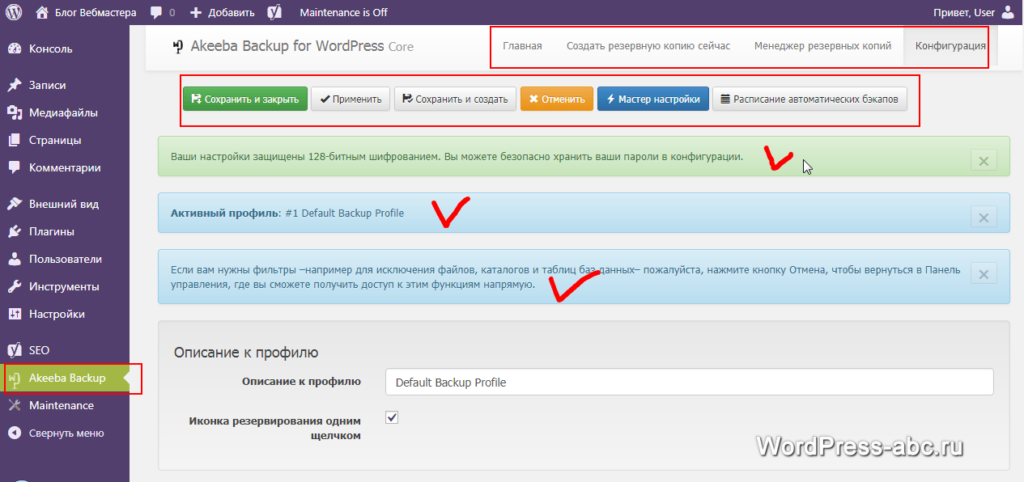This screenshot has width=1024, height=482.
Task: Click the Отменить button
Action: click(x=556, y=99)
